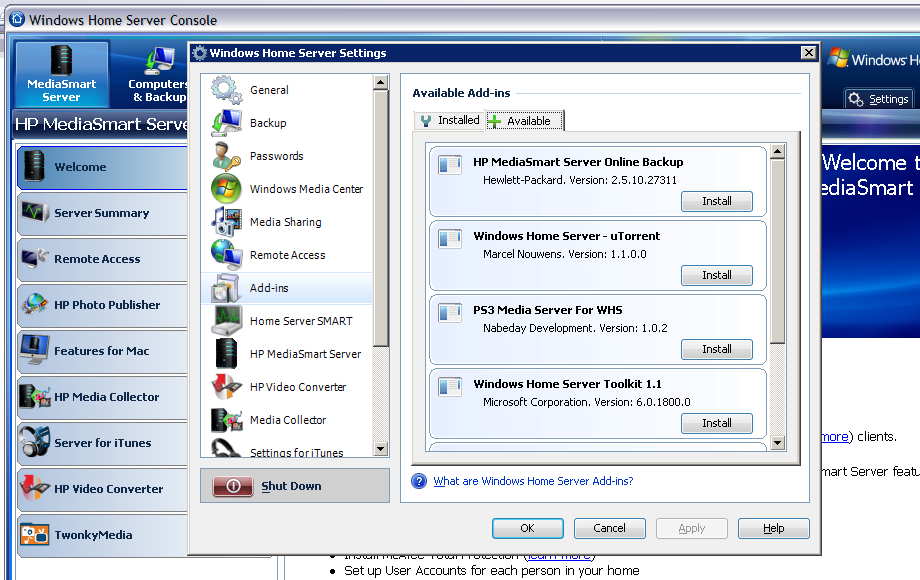Select Remote Access in the sidebar
This screenshot has width=920, height=580.
(x=35, y=260)
